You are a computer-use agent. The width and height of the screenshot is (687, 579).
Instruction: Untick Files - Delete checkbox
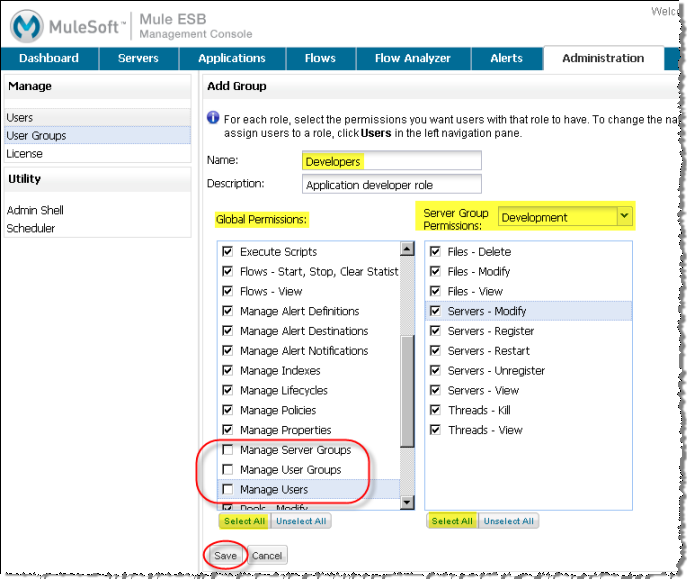point(435,252)
